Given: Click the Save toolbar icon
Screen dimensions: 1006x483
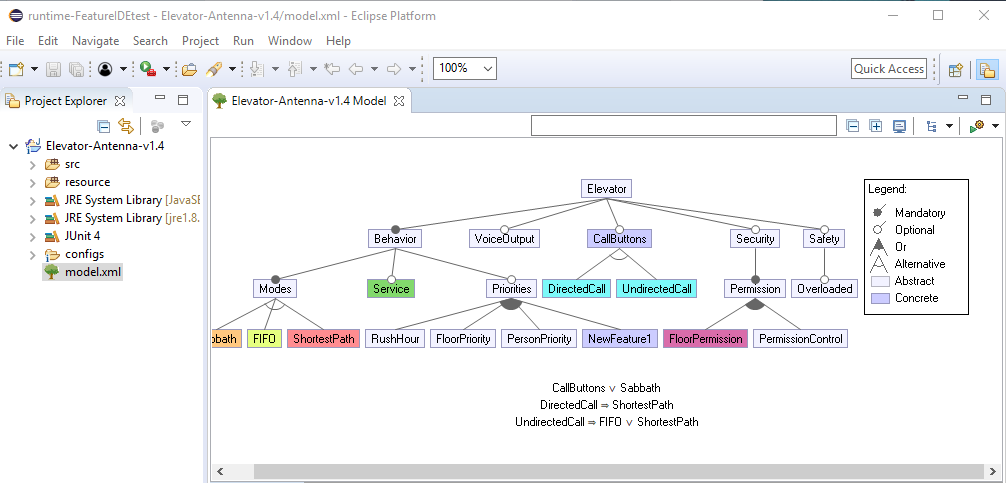Looking at the screenshot, I should pos(54,69).
